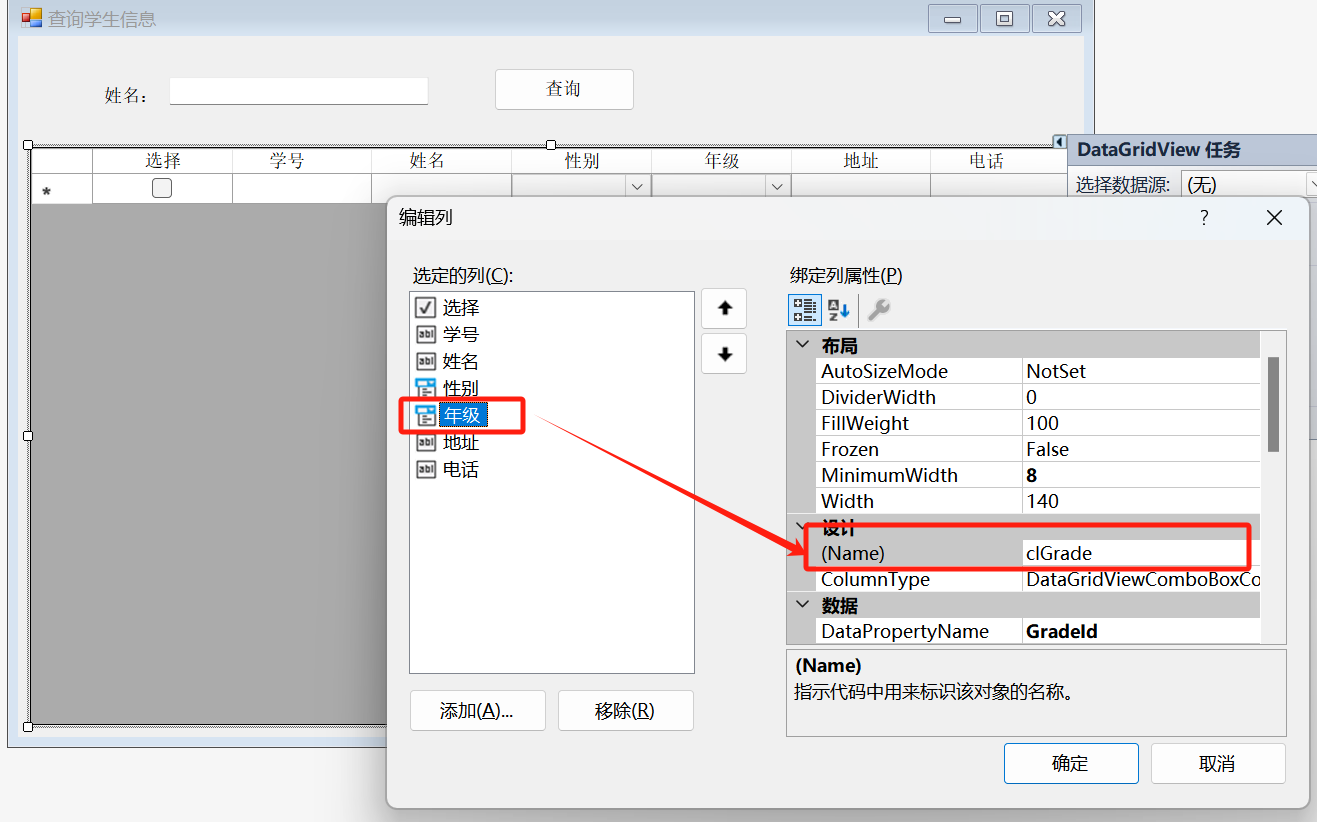
Task: Open the 性别 dropdown in grid row
Action: pyautogui.click(x=636, y=187)
